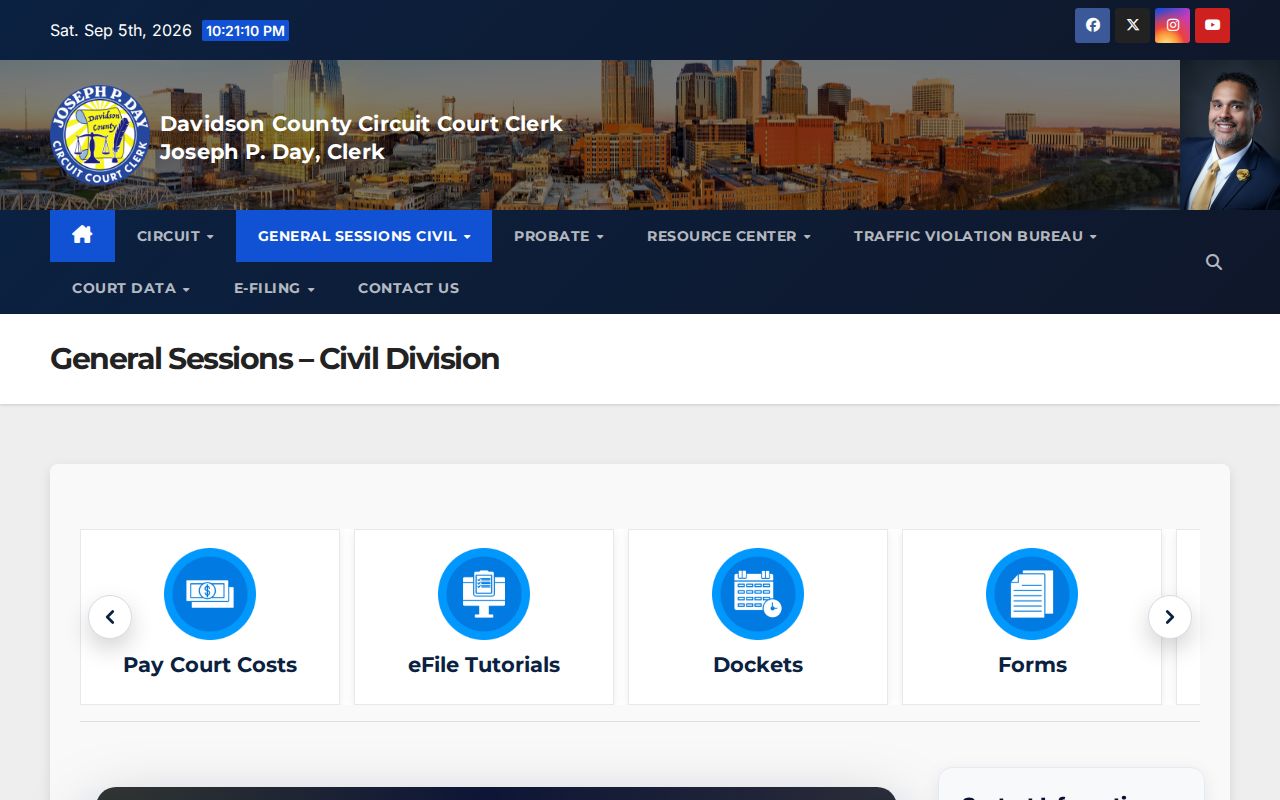
Task: Open the E-Filing dropdown menu
Action: (x=274, y=288)
